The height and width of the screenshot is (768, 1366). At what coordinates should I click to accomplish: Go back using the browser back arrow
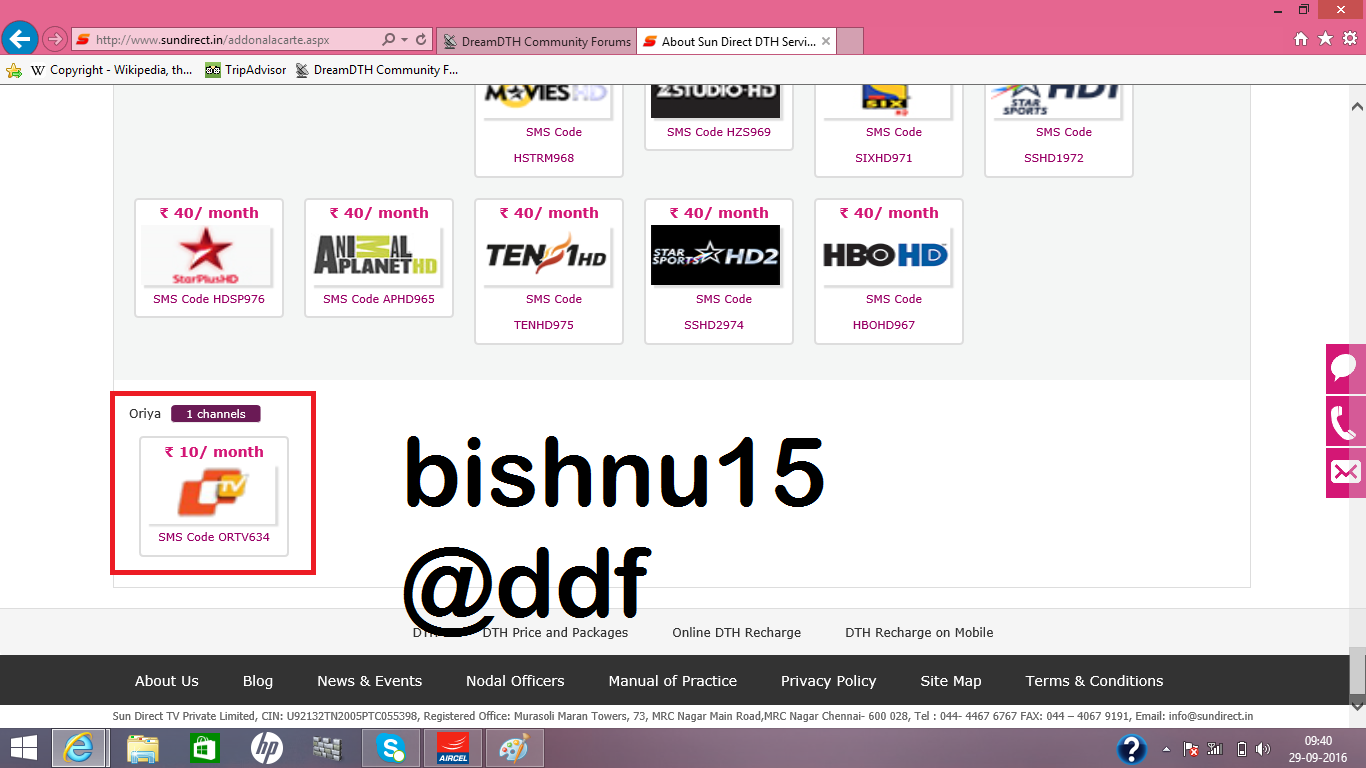20,39
